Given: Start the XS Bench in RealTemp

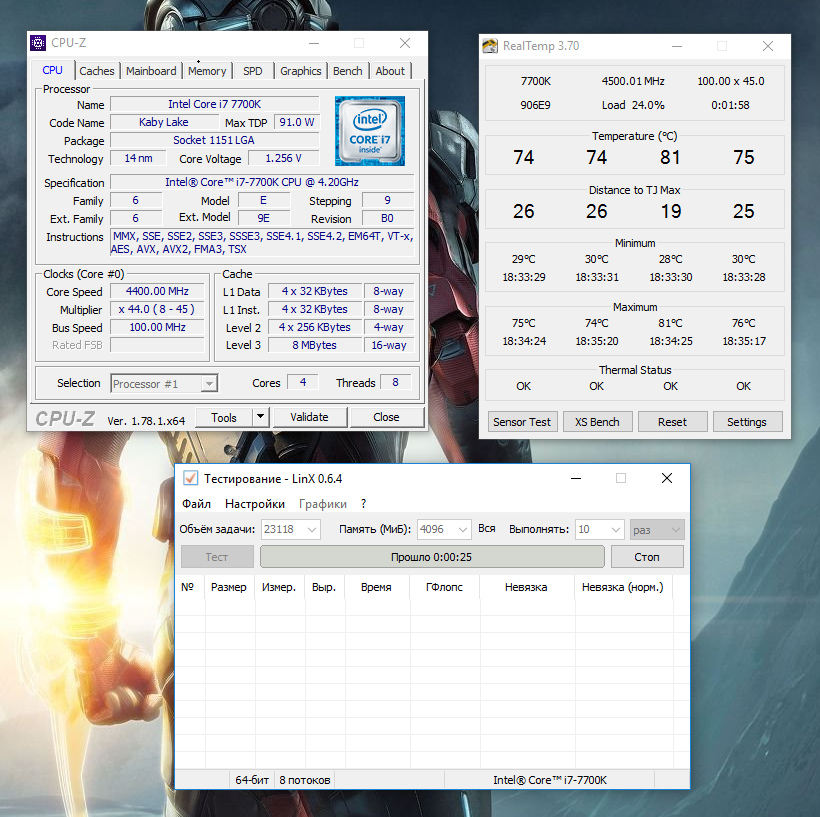Looking at the screenshot, I should click(597, 422).
